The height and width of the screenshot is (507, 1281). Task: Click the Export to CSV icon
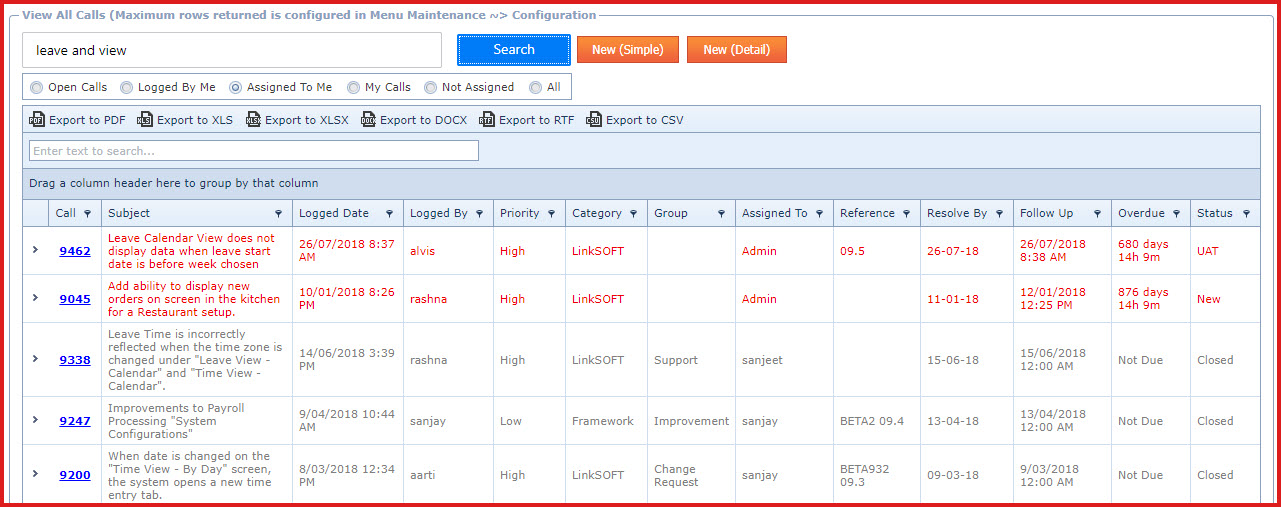594,120
